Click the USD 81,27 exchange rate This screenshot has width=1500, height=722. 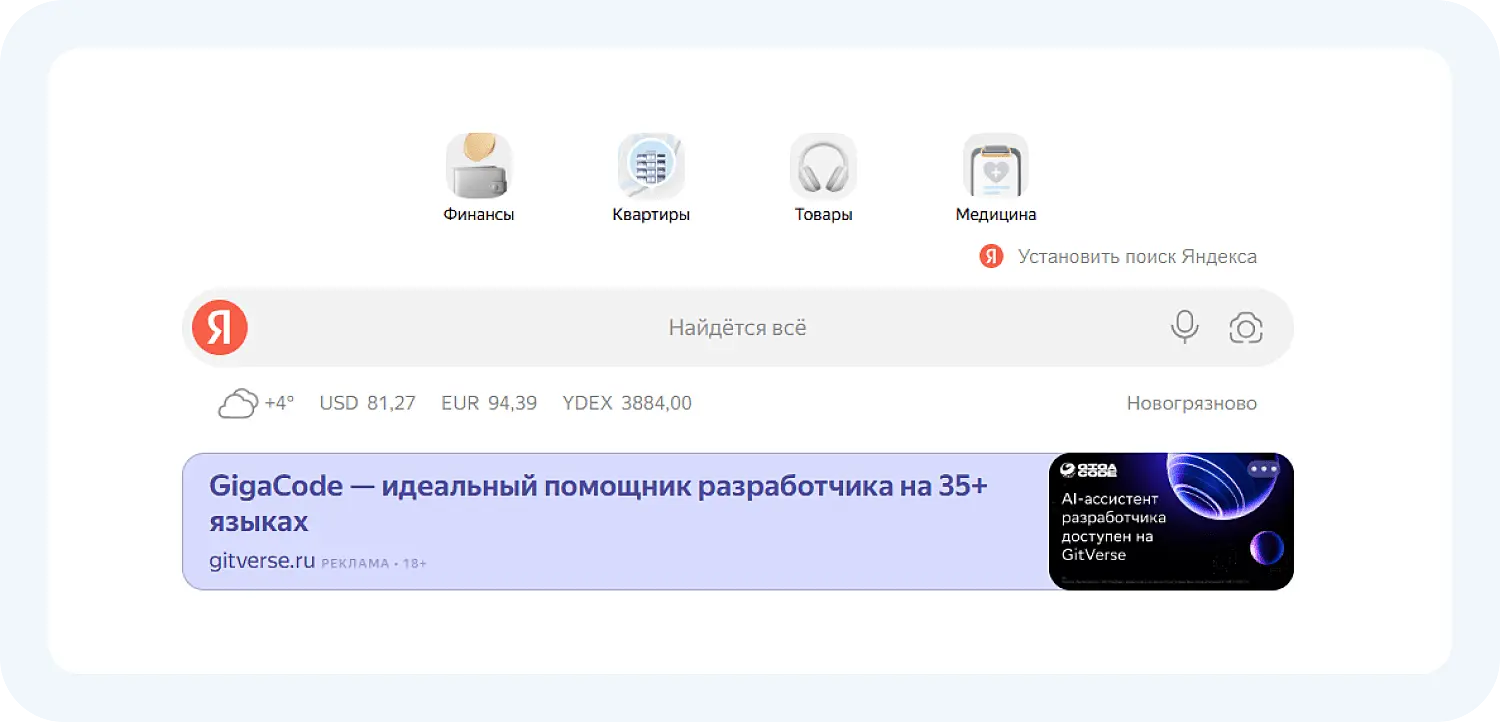[x=367, y=402]
